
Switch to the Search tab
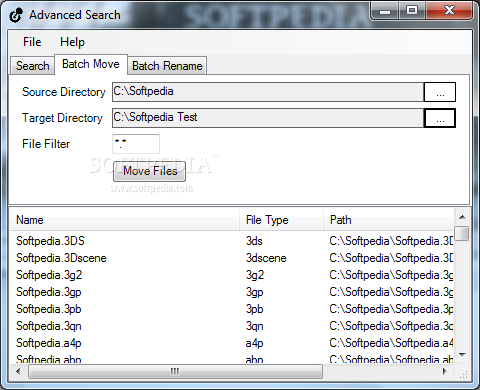click(32, 66)
